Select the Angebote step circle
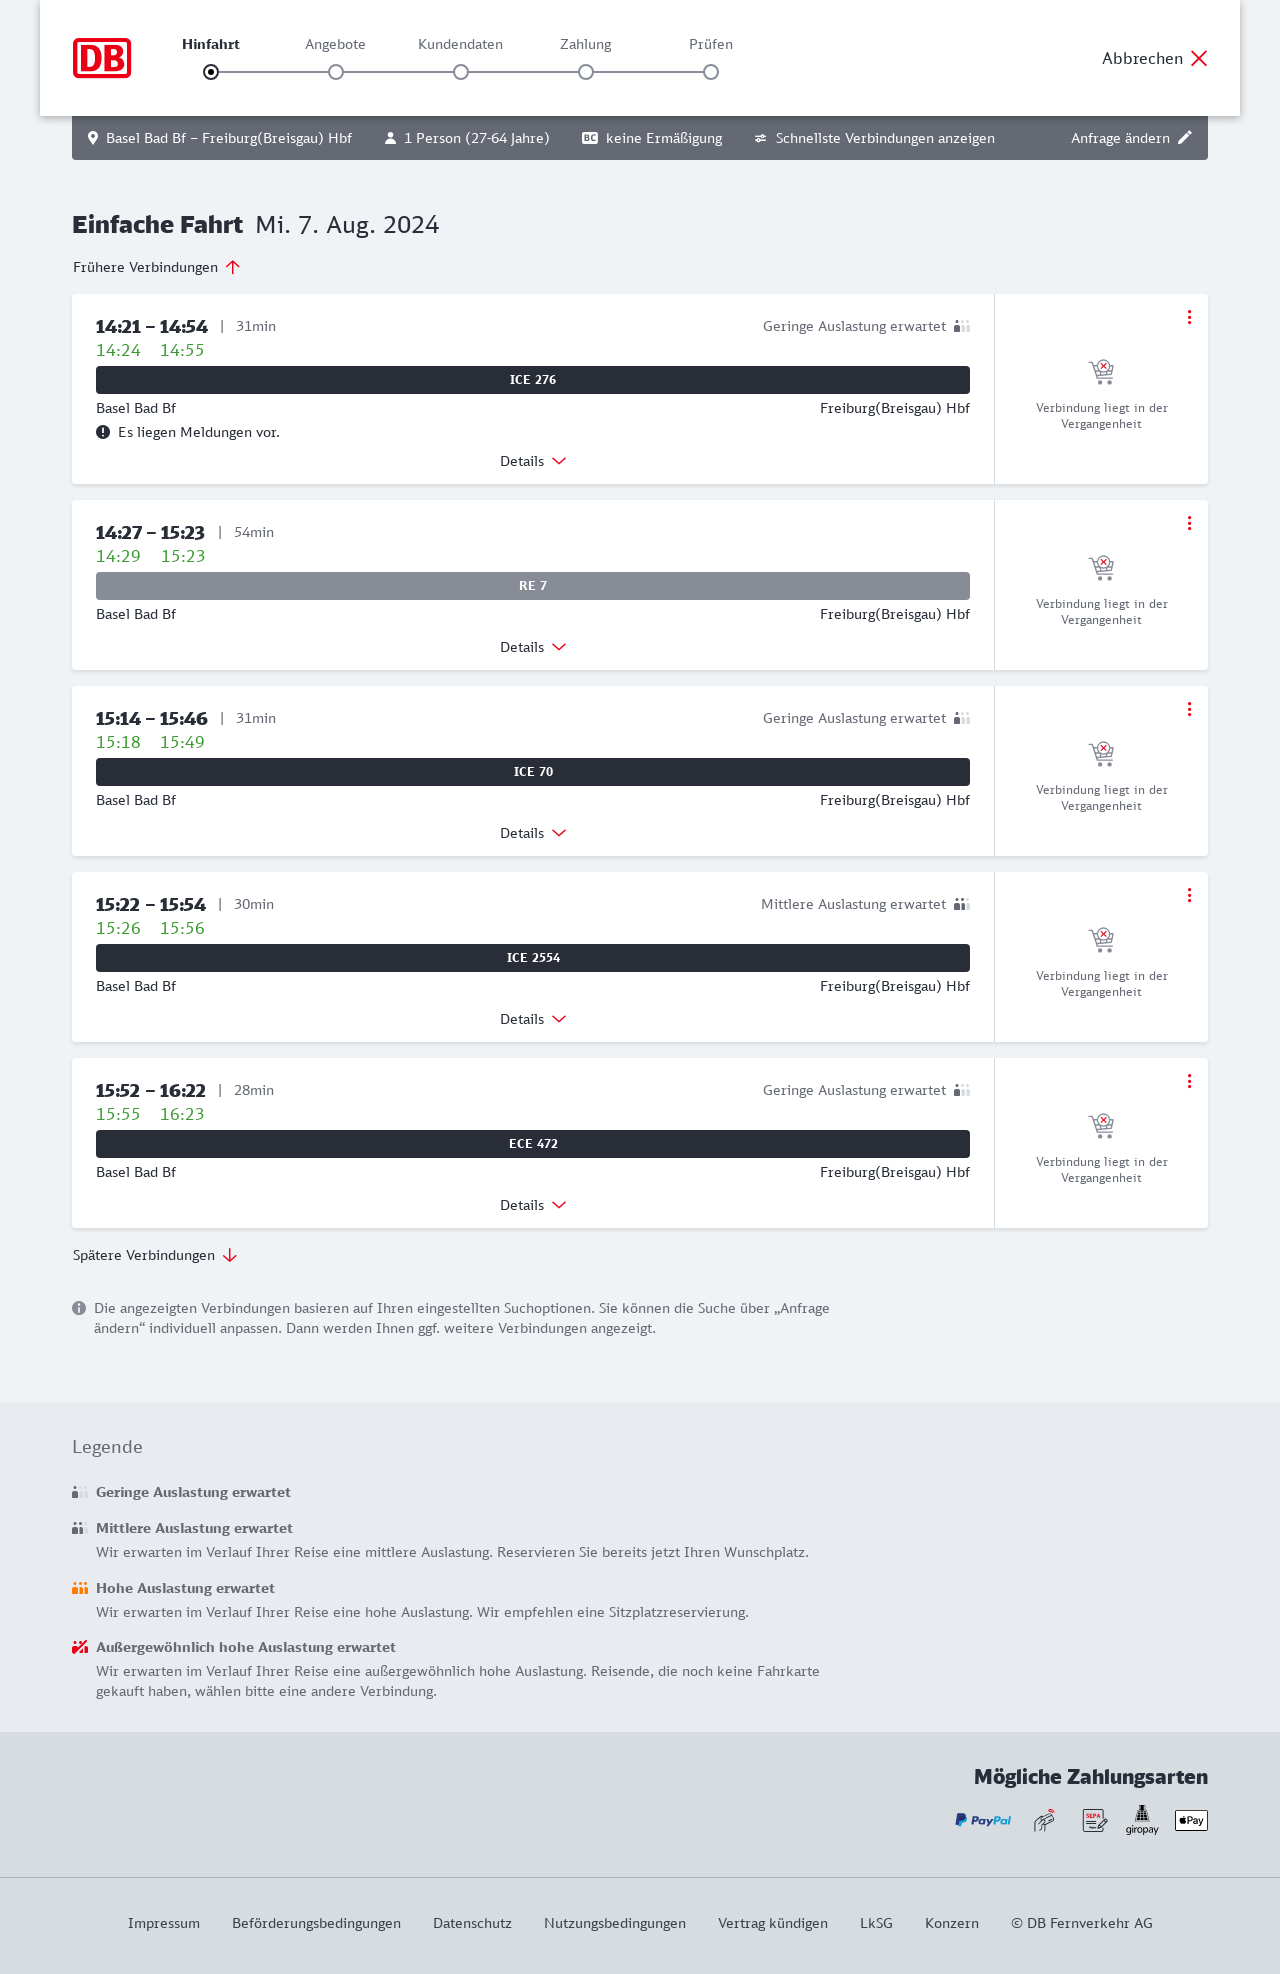 (x=336, y=72)
